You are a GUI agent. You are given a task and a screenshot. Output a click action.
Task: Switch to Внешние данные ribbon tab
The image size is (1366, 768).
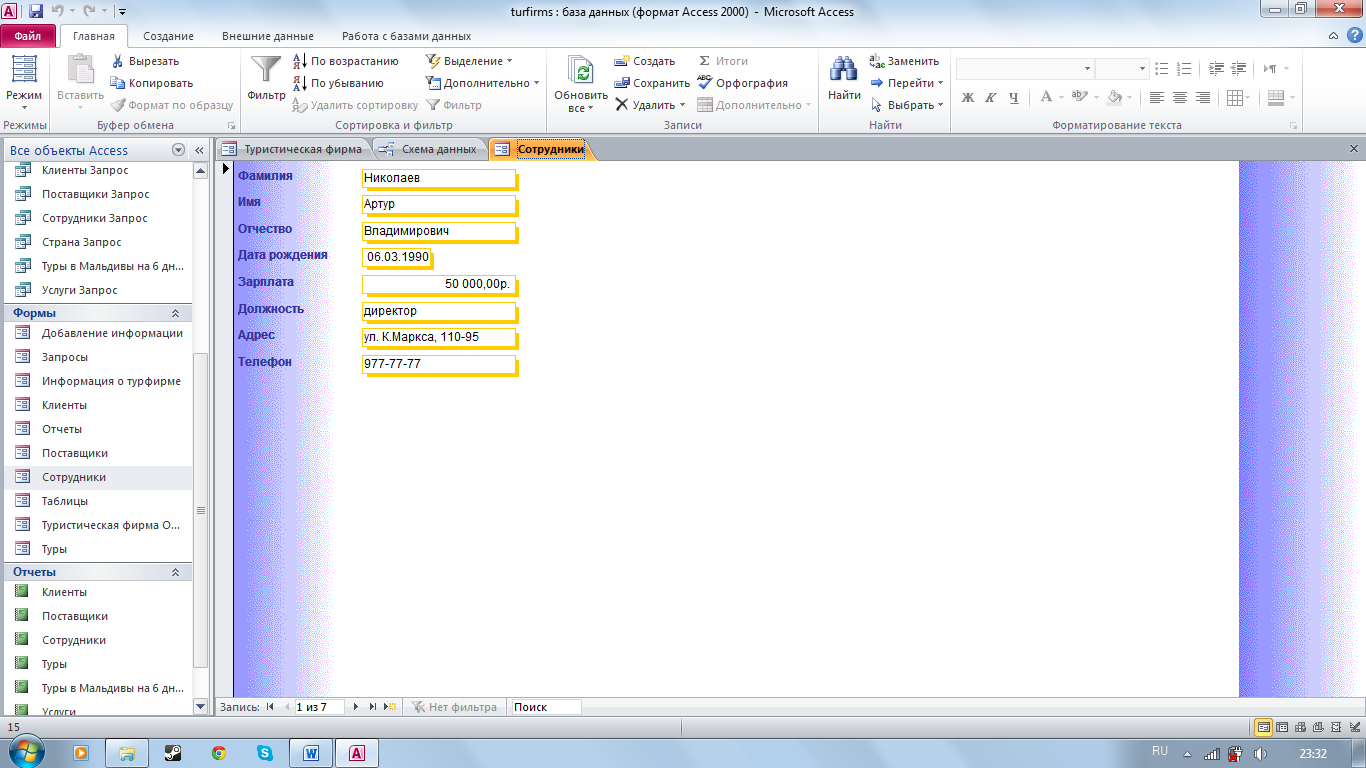coord(267,36)
